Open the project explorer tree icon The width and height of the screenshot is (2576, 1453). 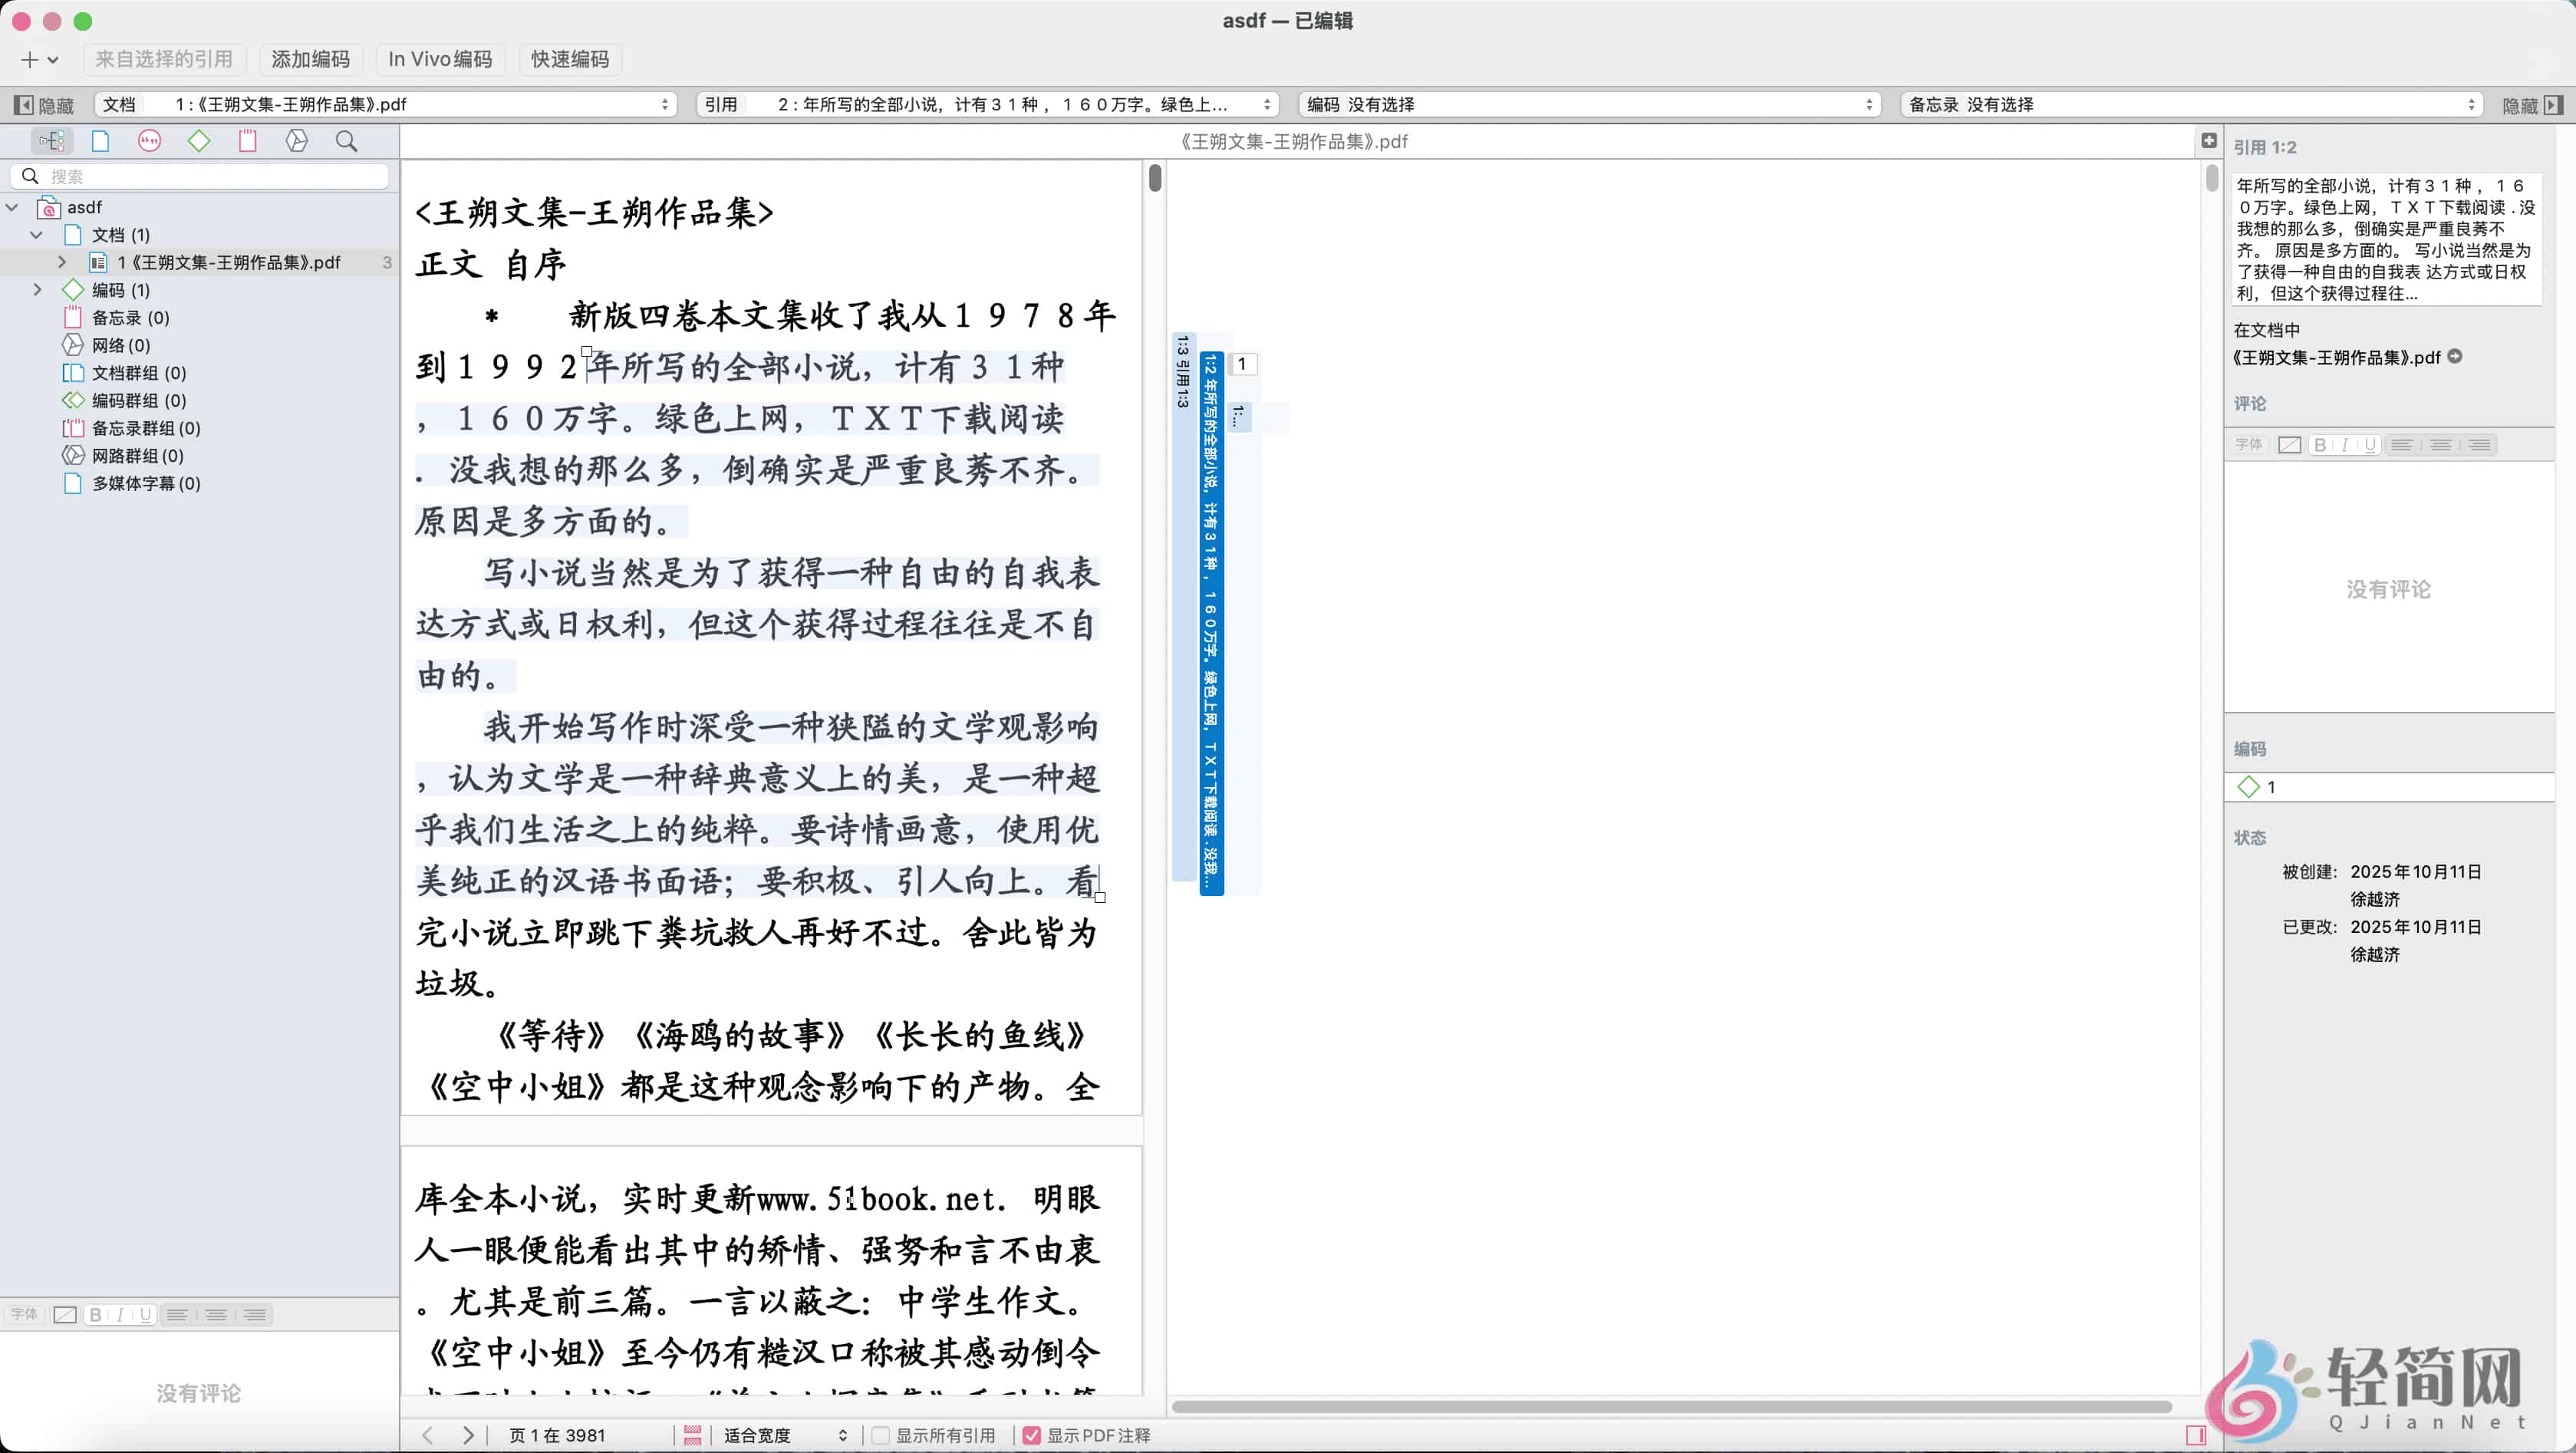click(x=52, y=141)
